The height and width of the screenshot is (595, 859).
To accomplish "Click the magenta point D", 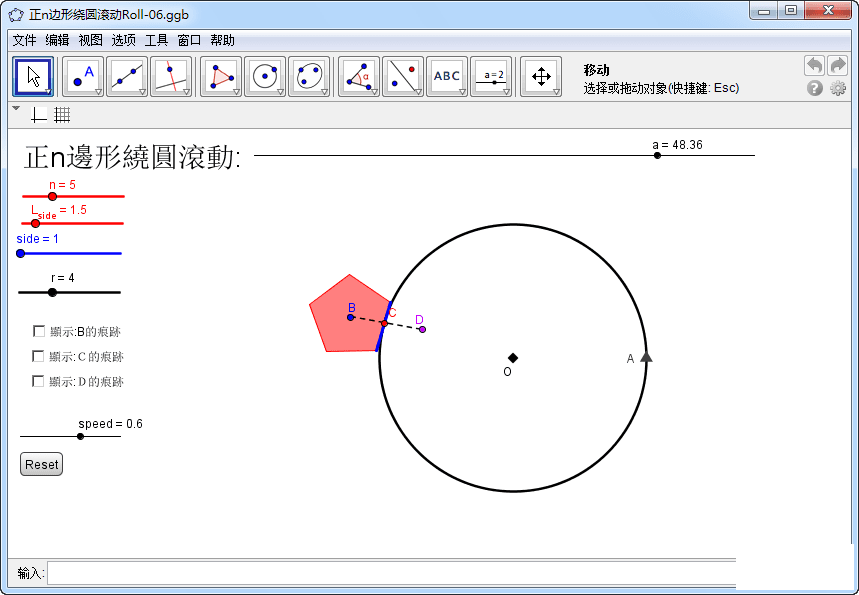I will [x=422, y=329].
